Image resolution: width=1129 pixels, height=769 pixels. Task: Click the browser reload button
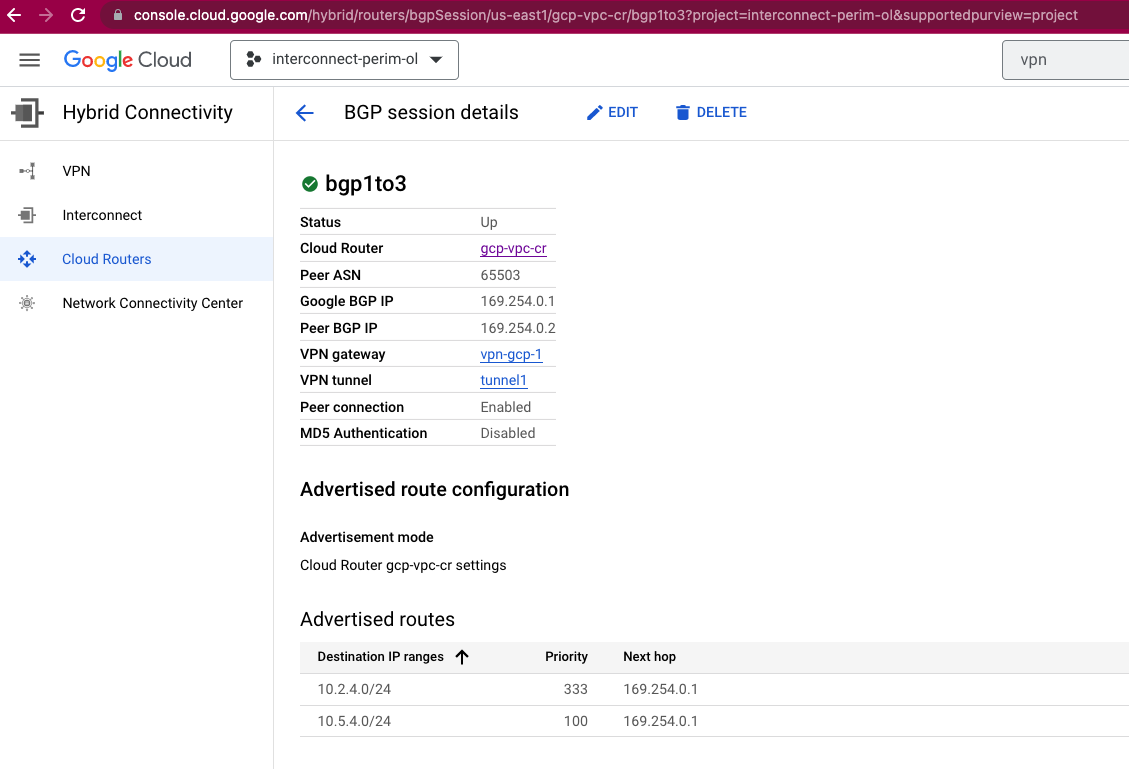click(78, 16)
